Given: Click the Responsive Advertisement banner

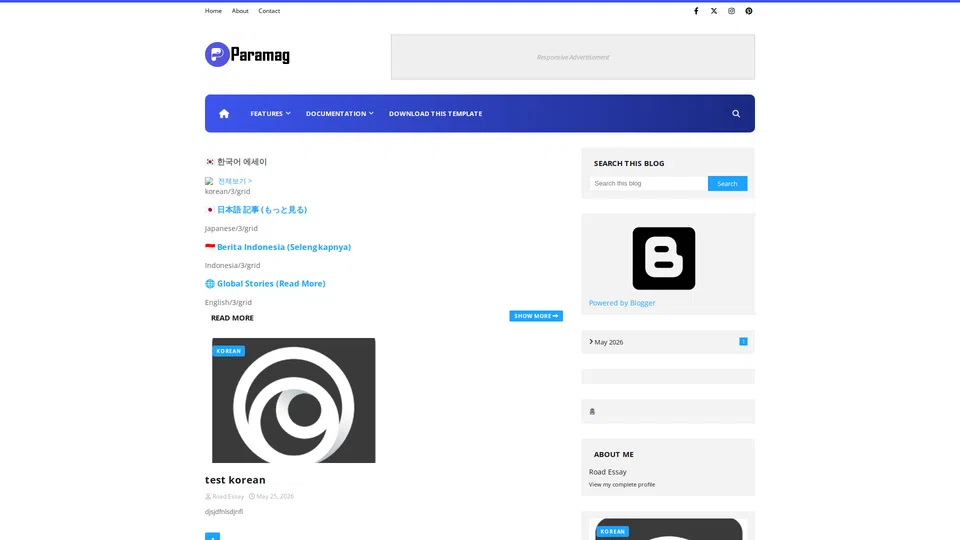Looking at the screenshot, I should point(573,57).
